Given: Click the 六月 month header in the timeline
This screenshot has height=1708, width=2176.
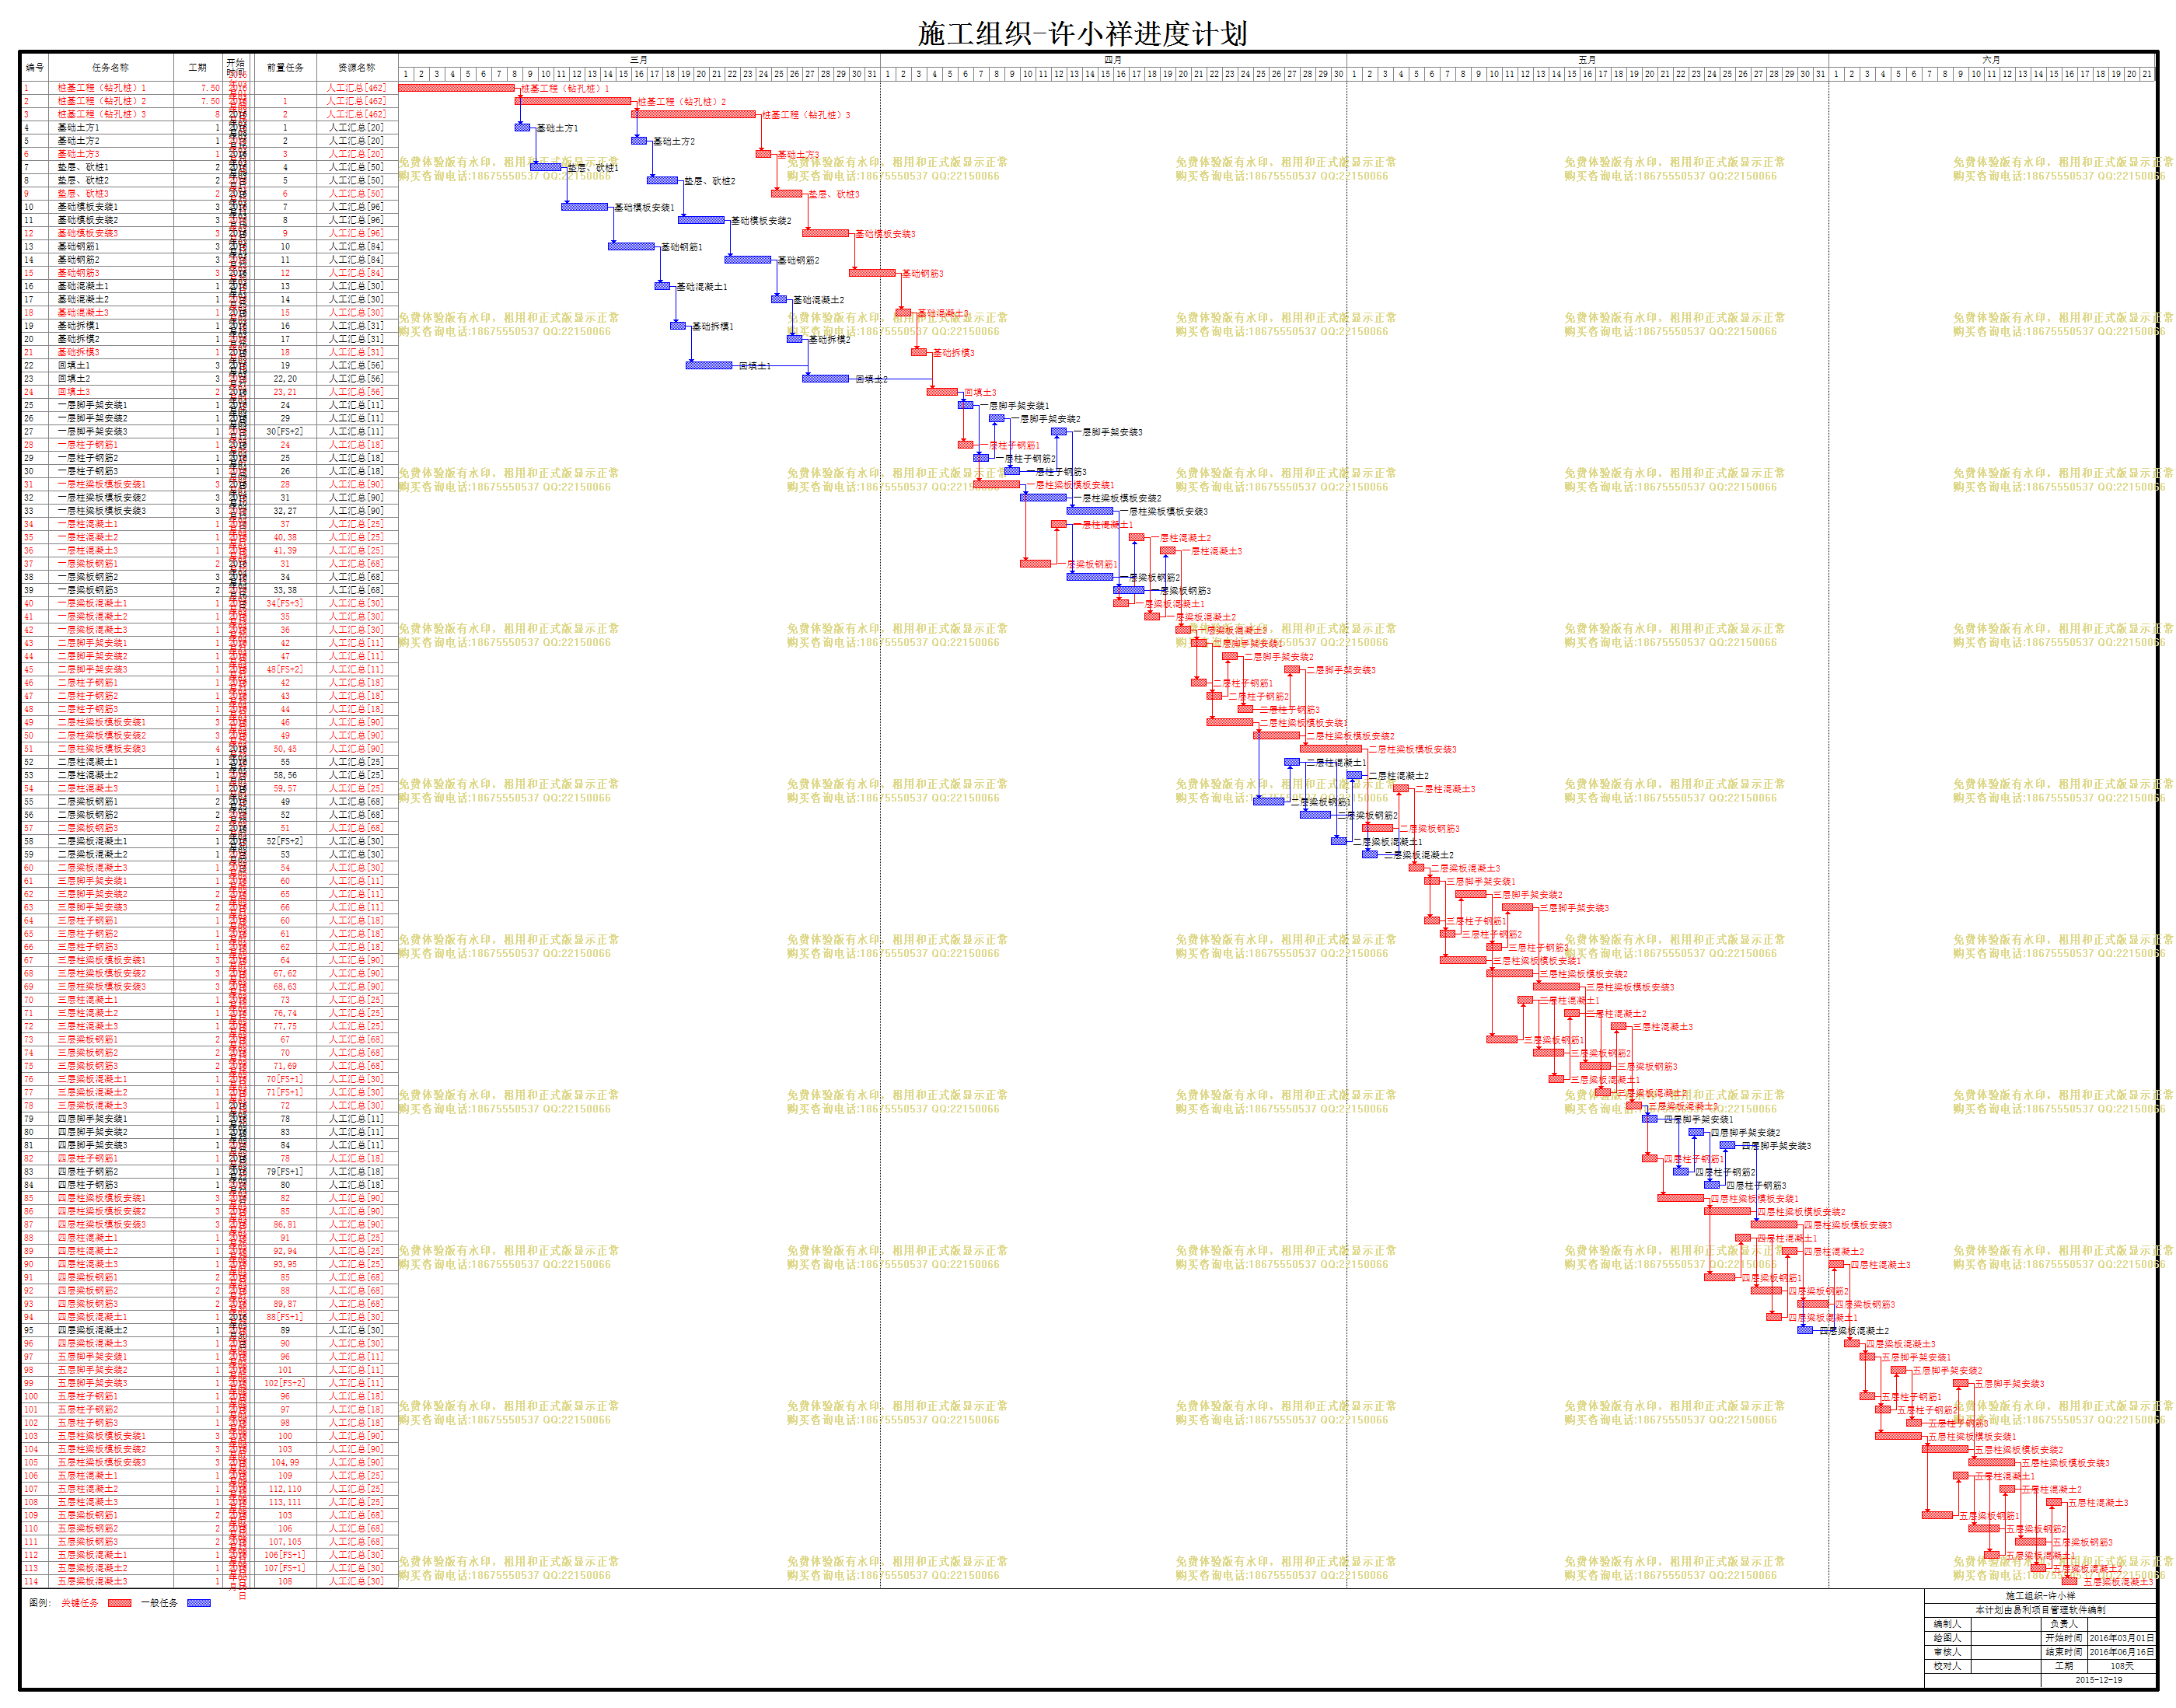Looking at the screenshot, I should (1991, 60).
